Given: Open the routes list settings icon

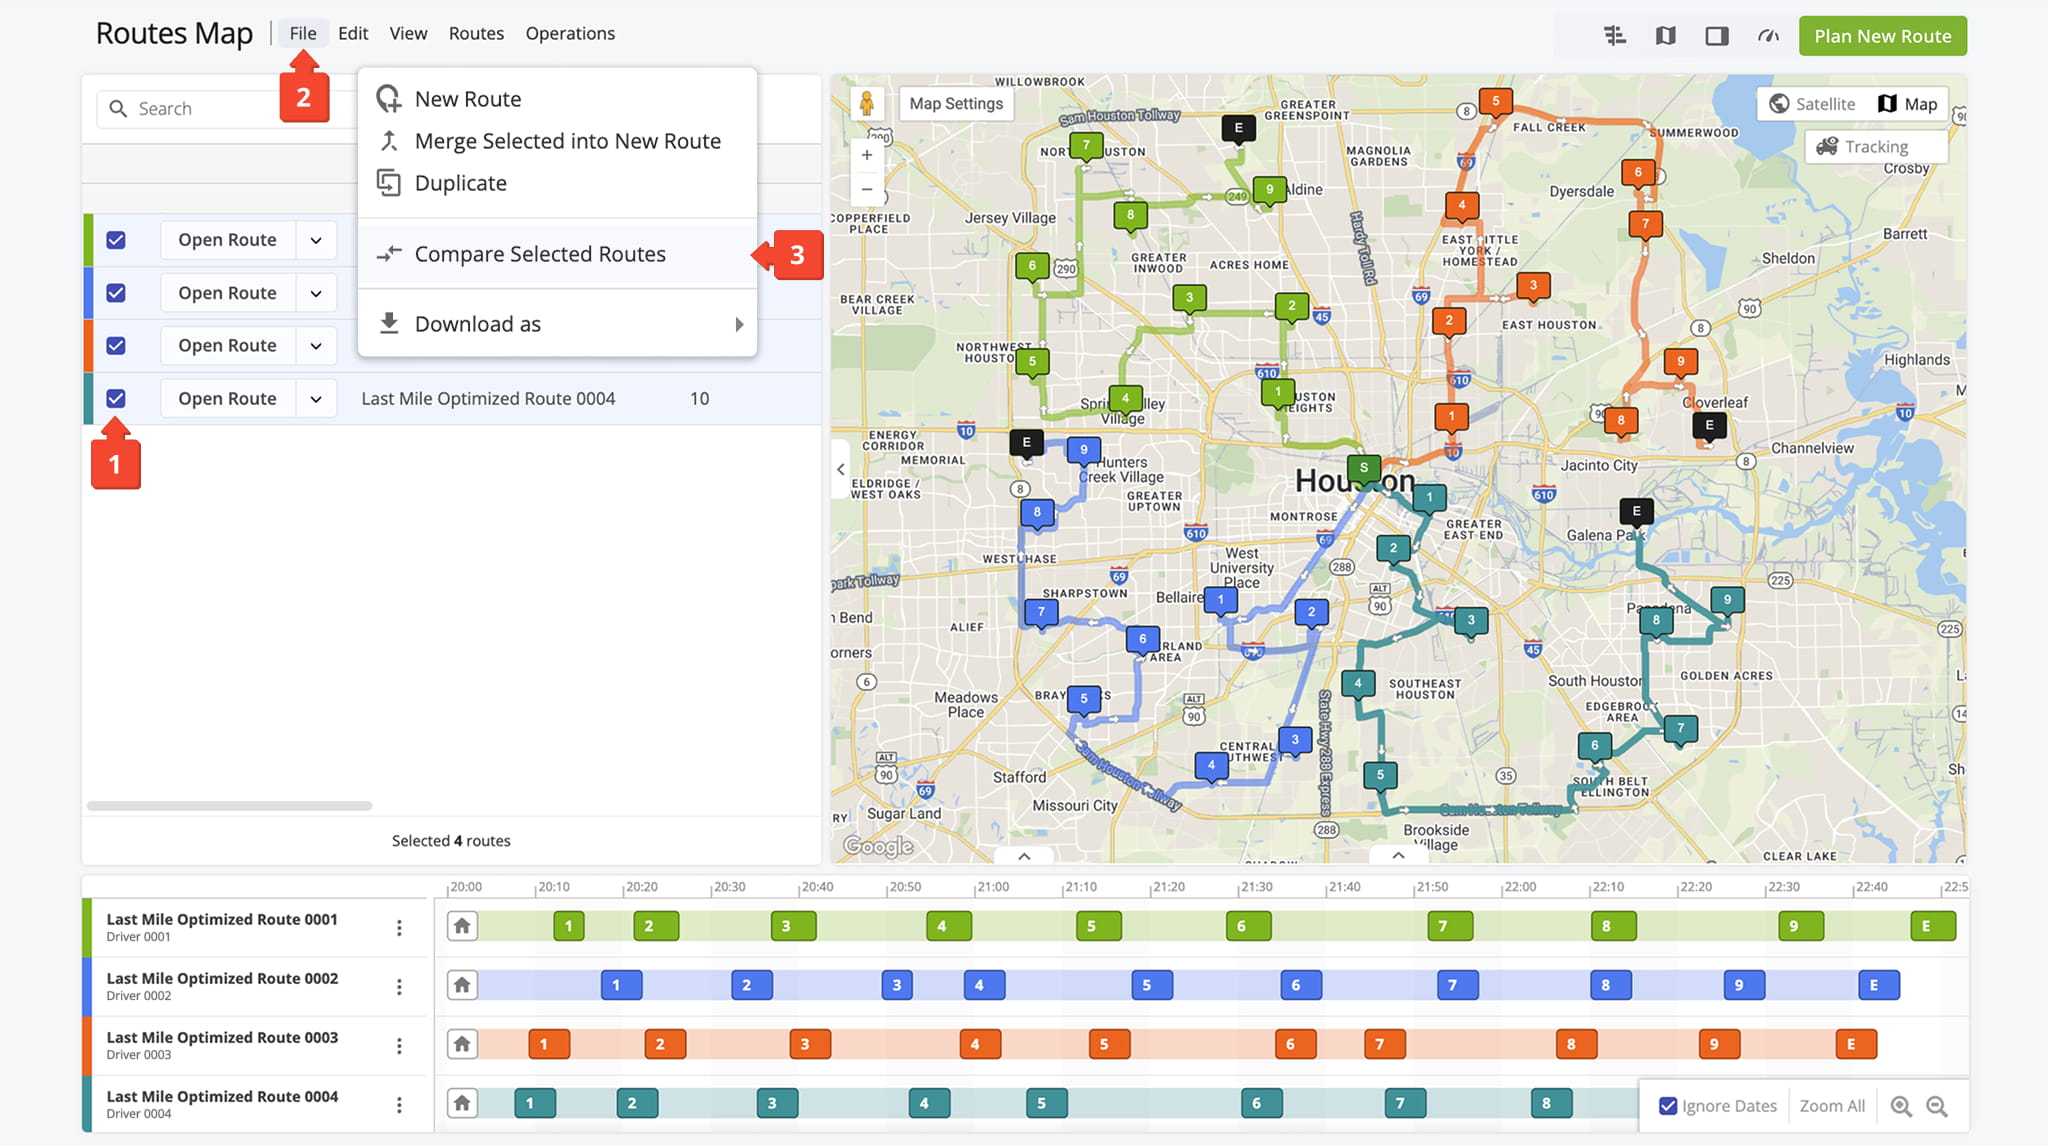Looking at the screenshot, I should 1613,35.
